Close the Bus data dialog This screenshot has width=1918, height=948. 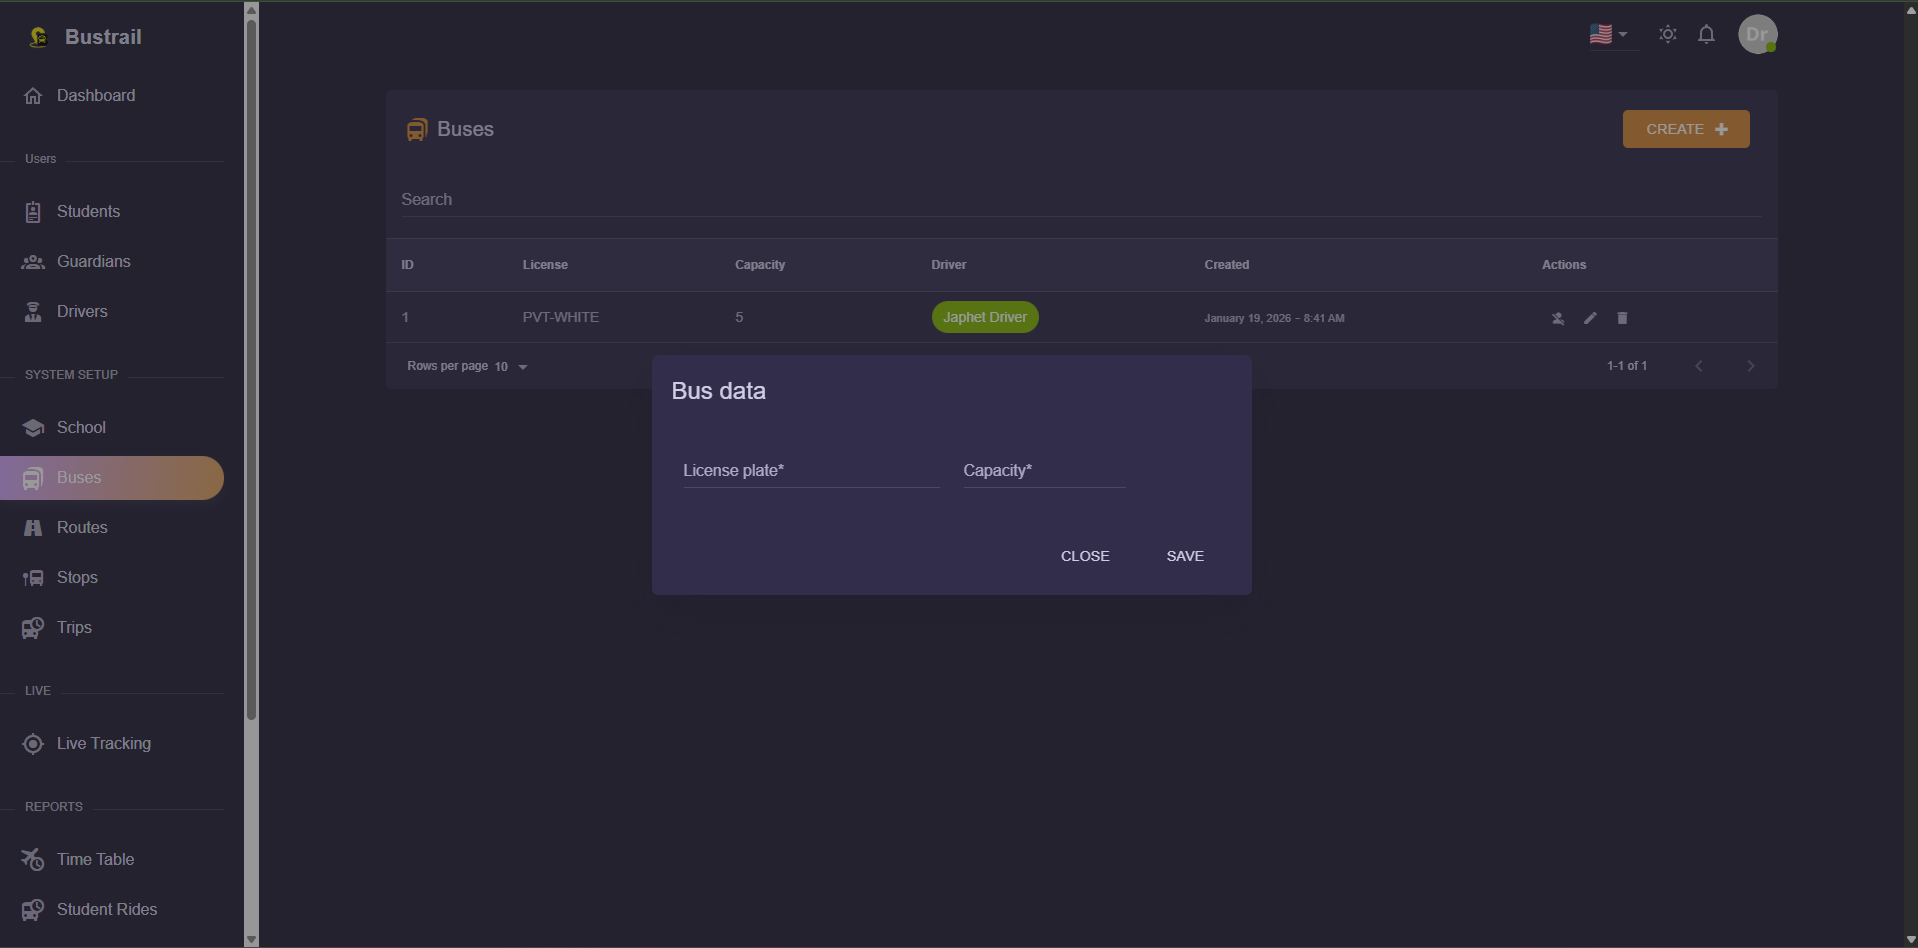point(1085,556)
